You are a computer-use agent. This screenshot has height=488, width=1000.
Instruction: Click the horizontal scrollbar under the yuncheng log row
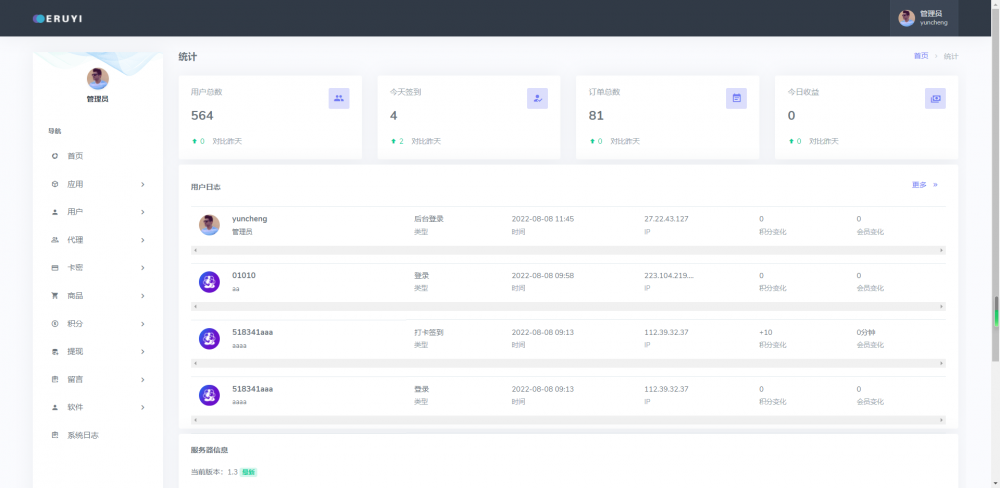[x=568, y=250]
